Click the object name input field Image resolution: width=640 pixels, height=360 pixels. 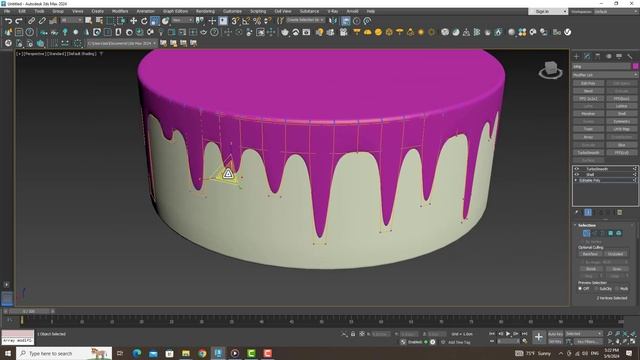tap(602, 67)
